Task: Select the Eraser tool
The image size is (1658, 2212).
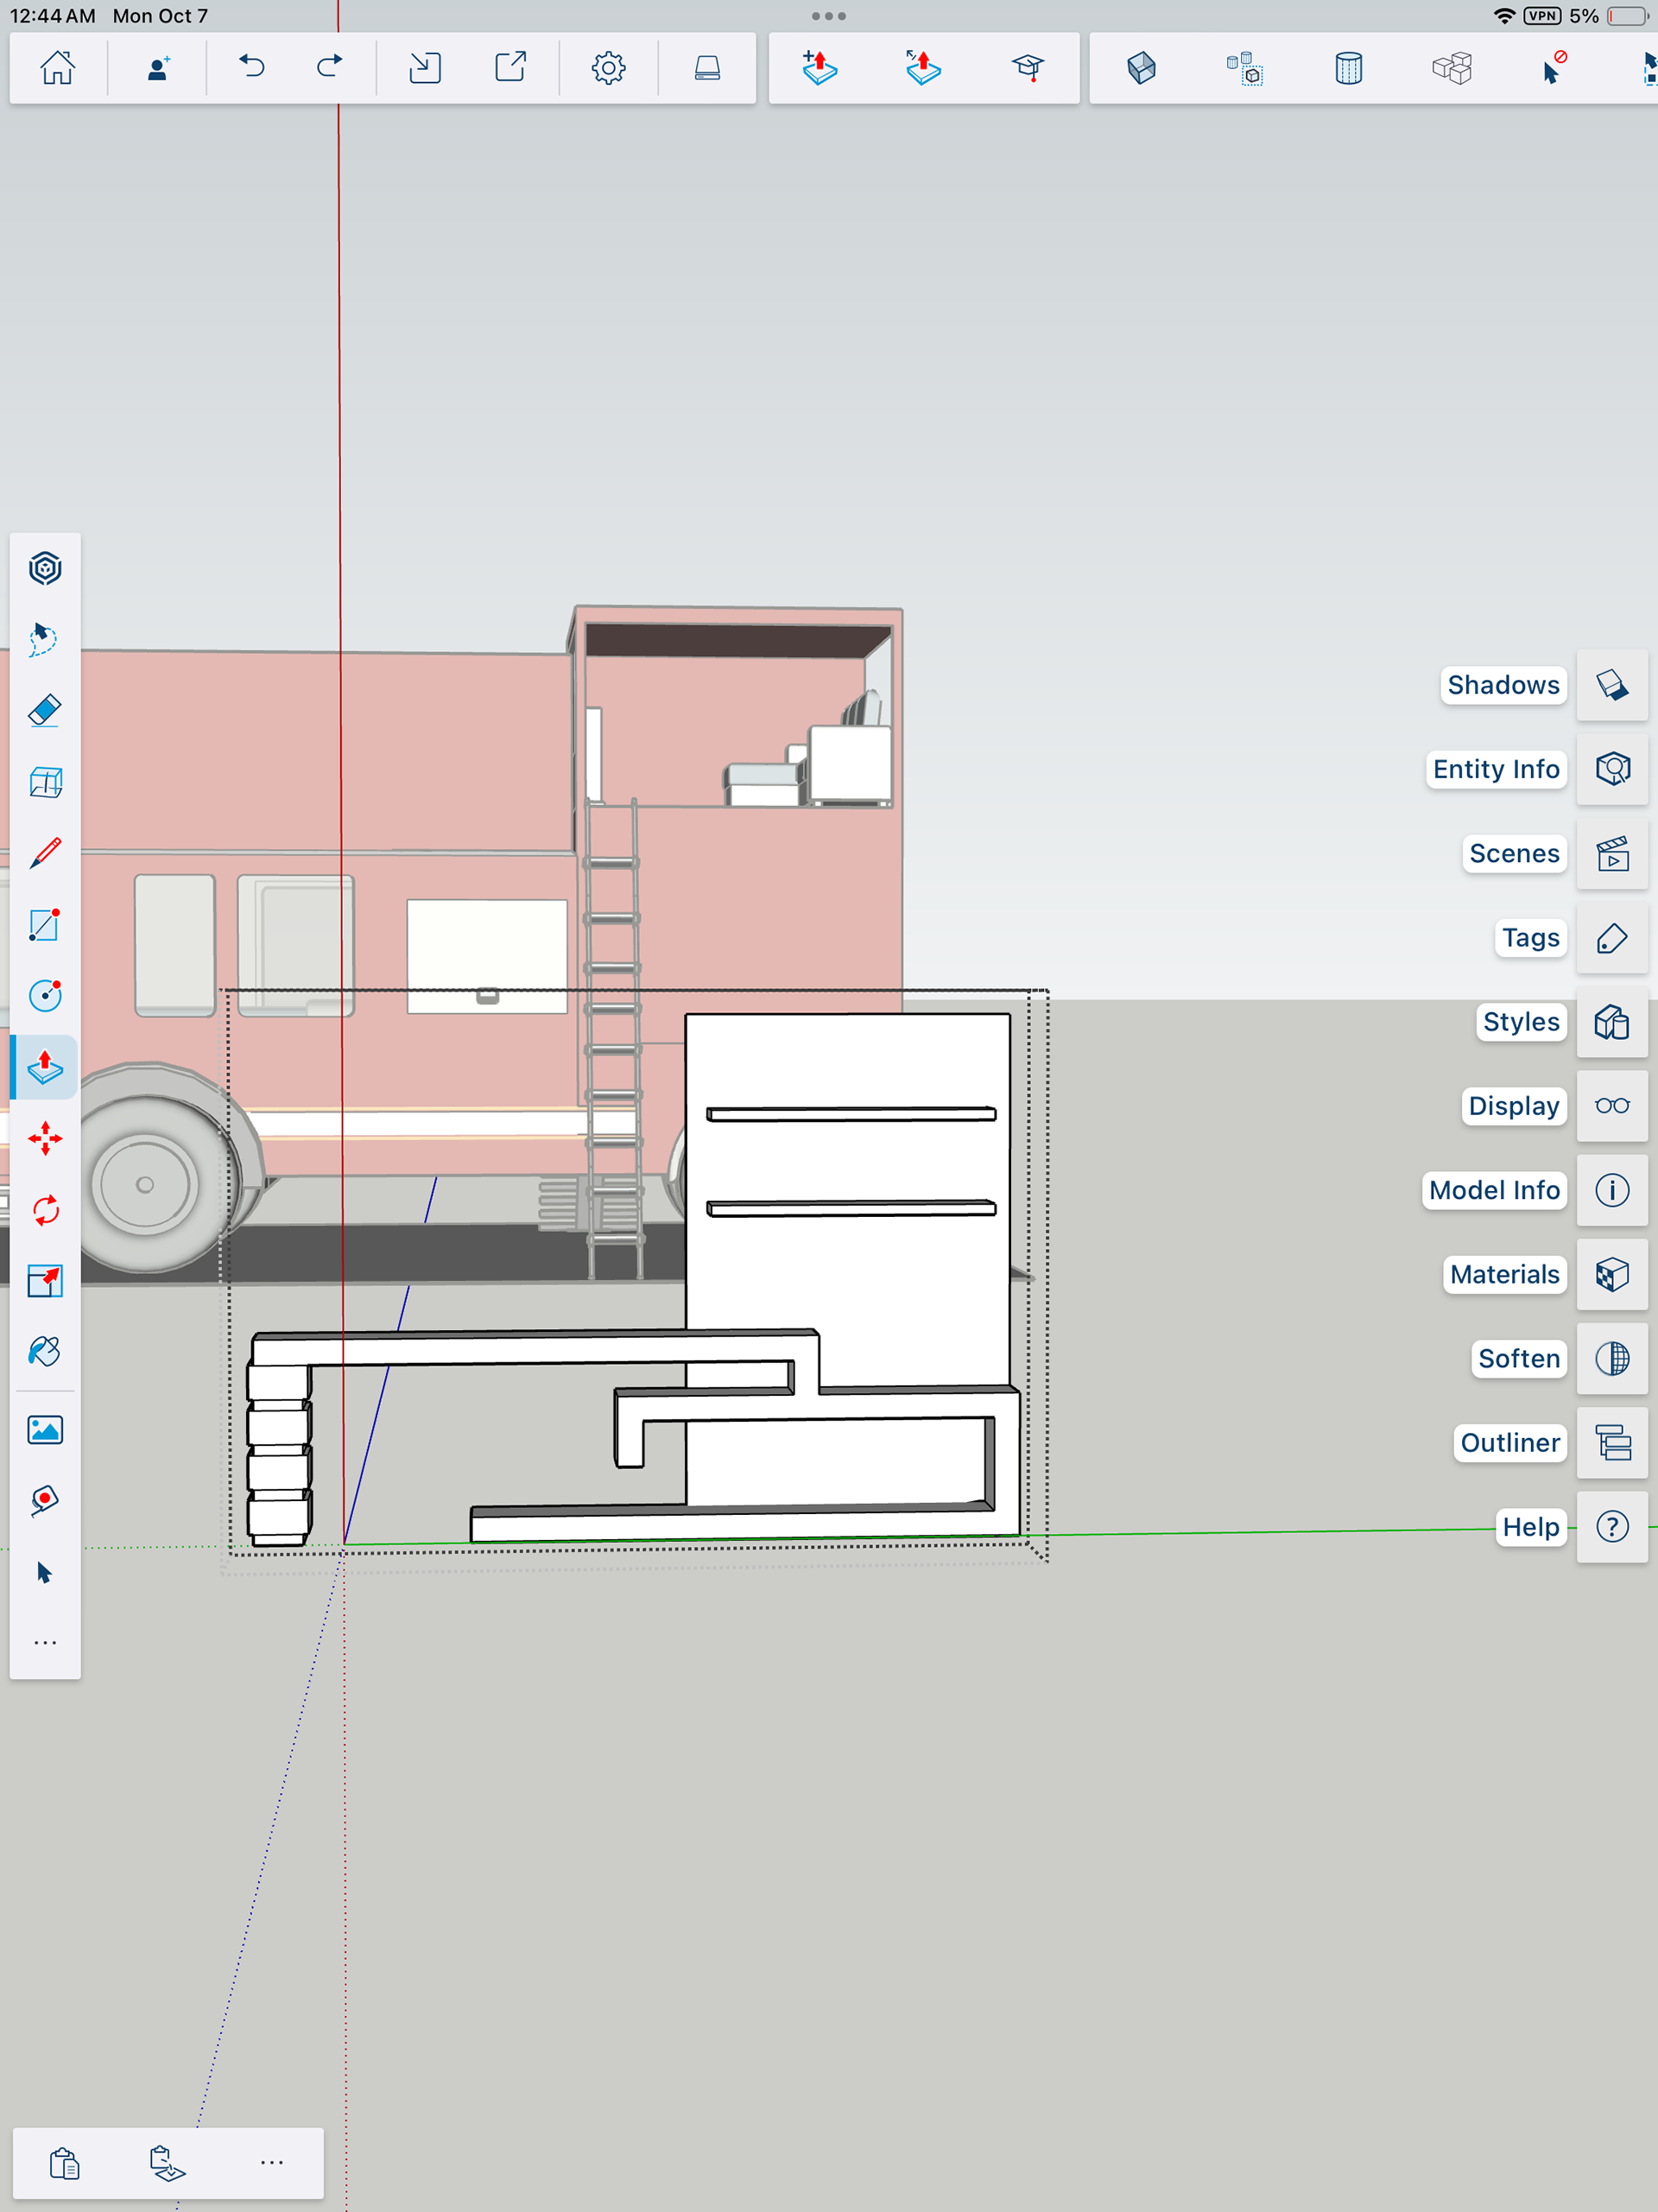Action: tap(45, 711)
